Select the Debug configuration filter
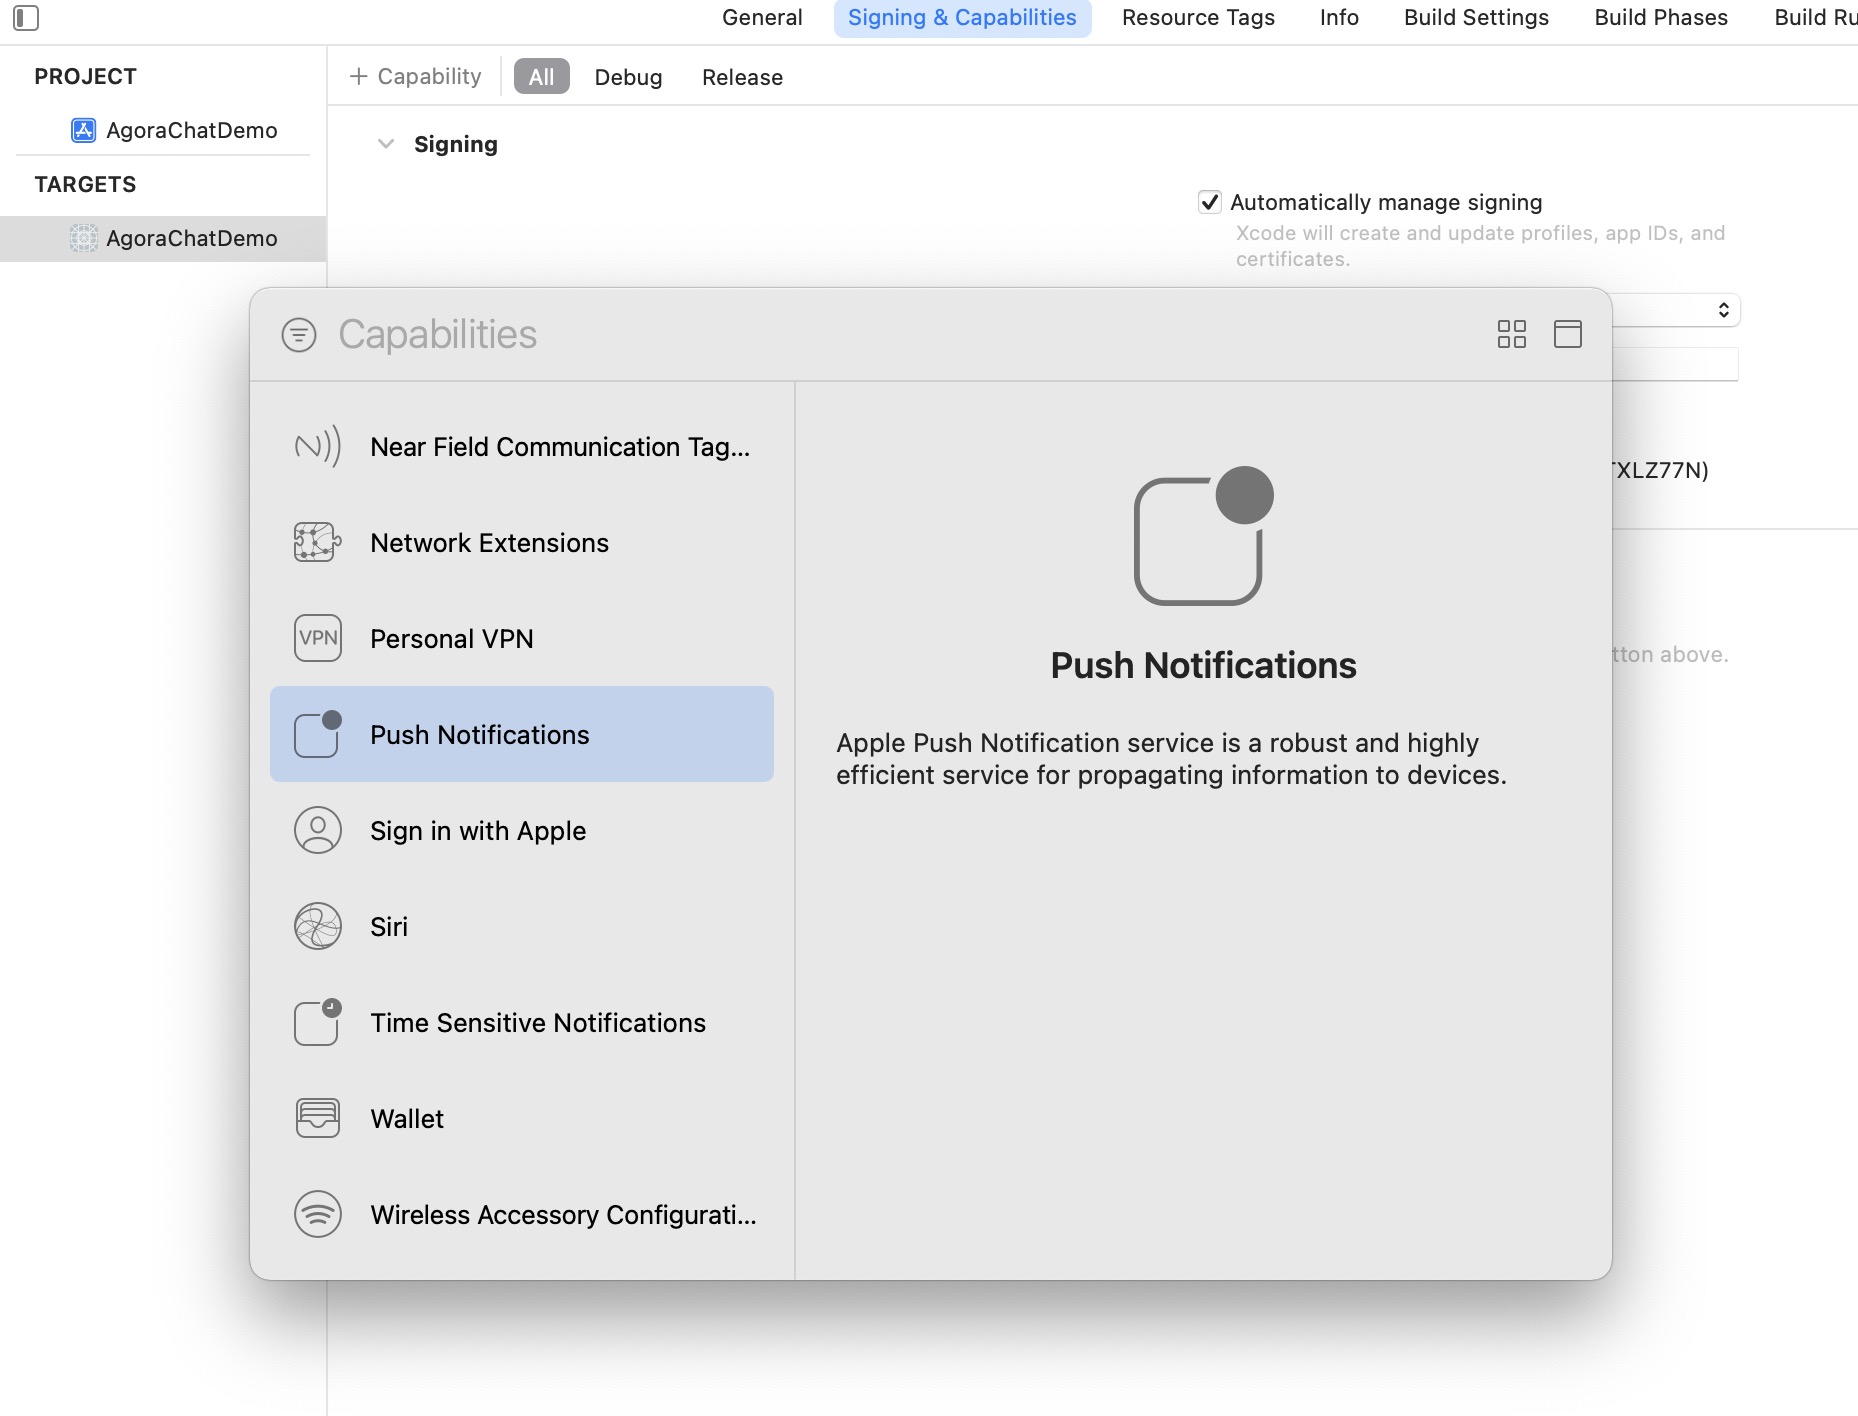Viewport: 1858px width, 1416px height. coord(628,77)
